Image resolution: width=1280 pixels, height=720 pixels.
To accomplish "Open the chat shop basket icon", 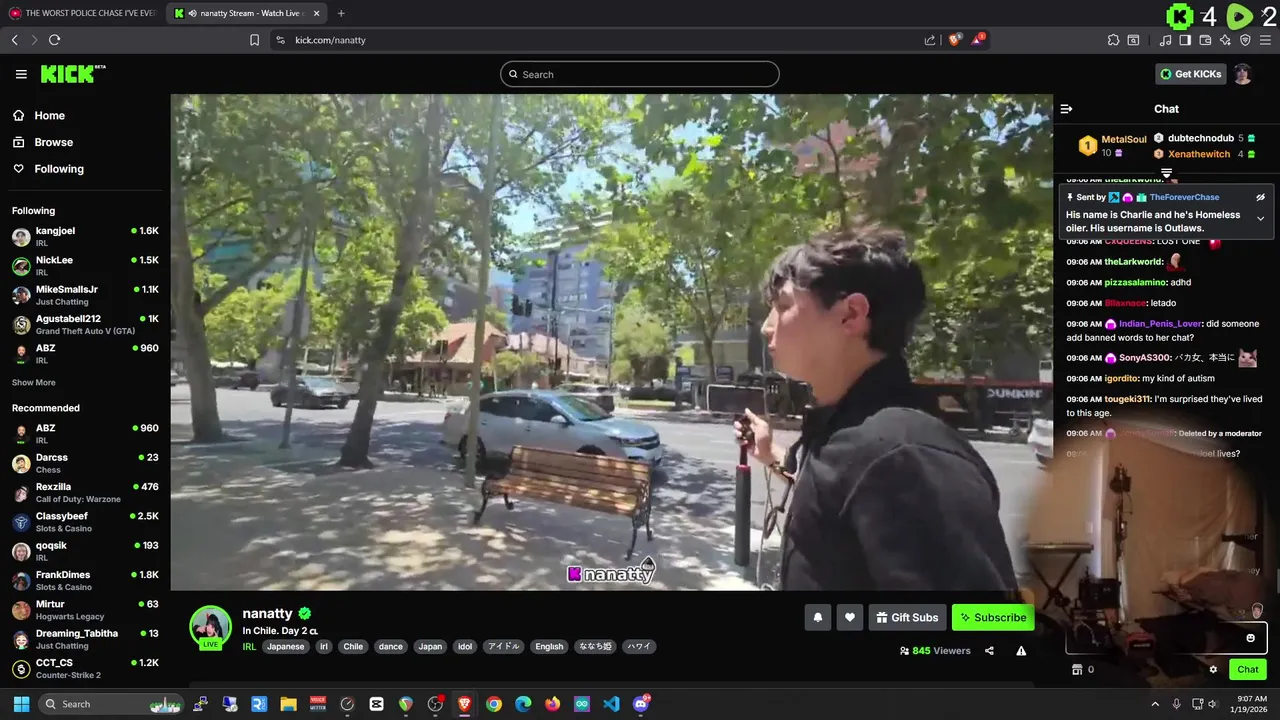I will coord(1076,670).
